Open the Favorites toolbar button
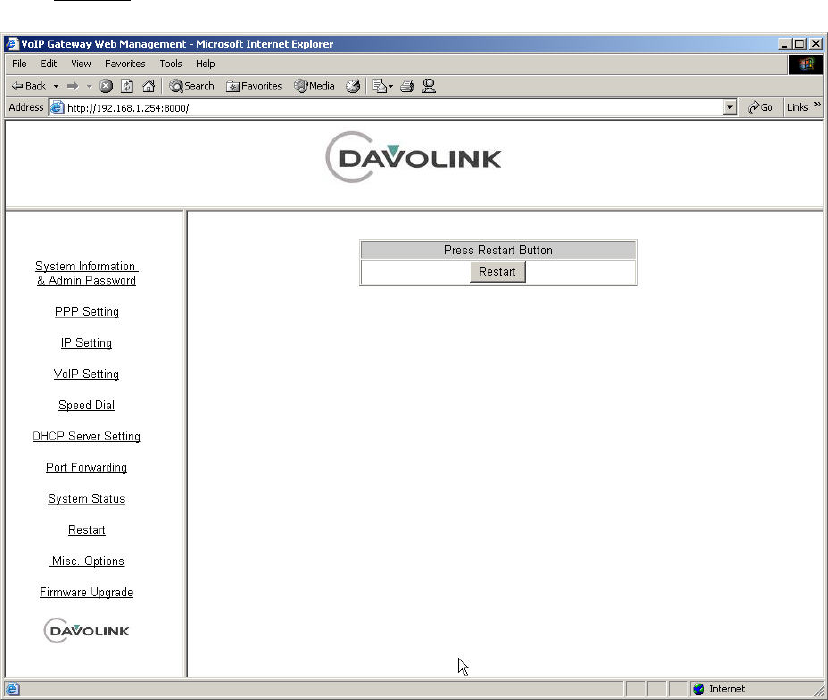This screenshot has height=700, width=828. pos(254,86)
